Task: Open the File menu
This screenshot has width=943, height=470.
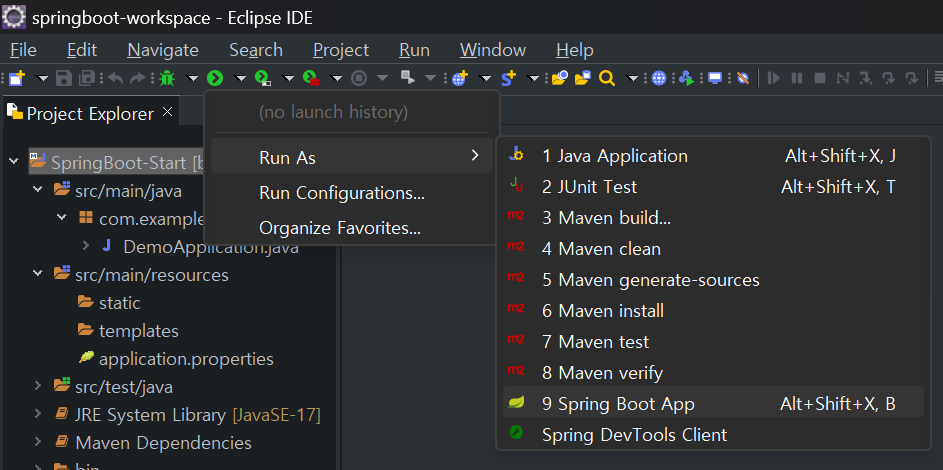Action: click(23, 50)
